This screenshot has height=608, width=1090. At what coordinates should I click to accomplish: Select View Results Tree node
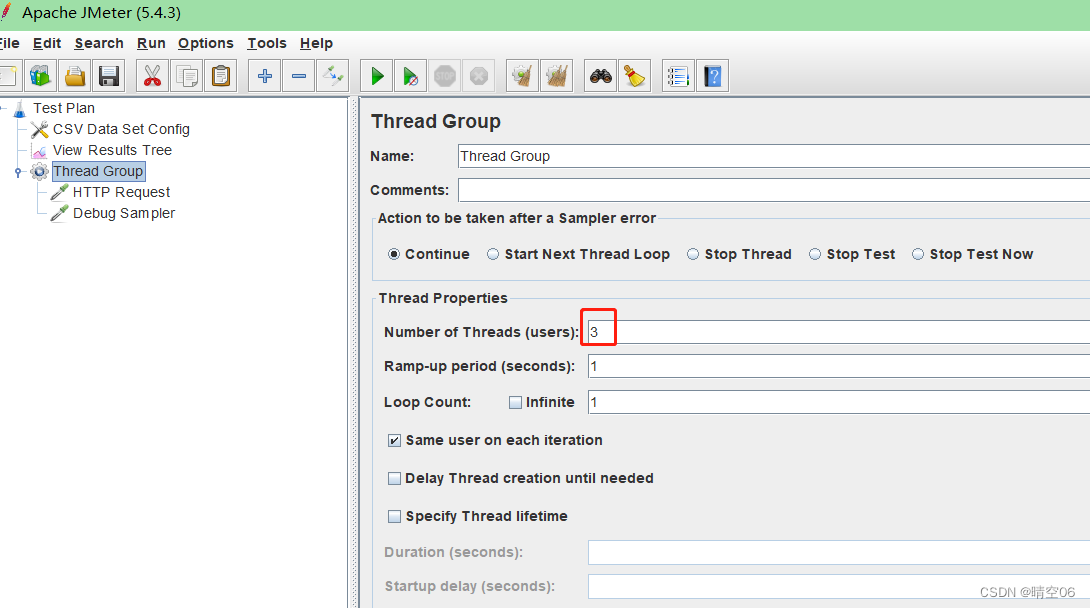coord(112,151)
